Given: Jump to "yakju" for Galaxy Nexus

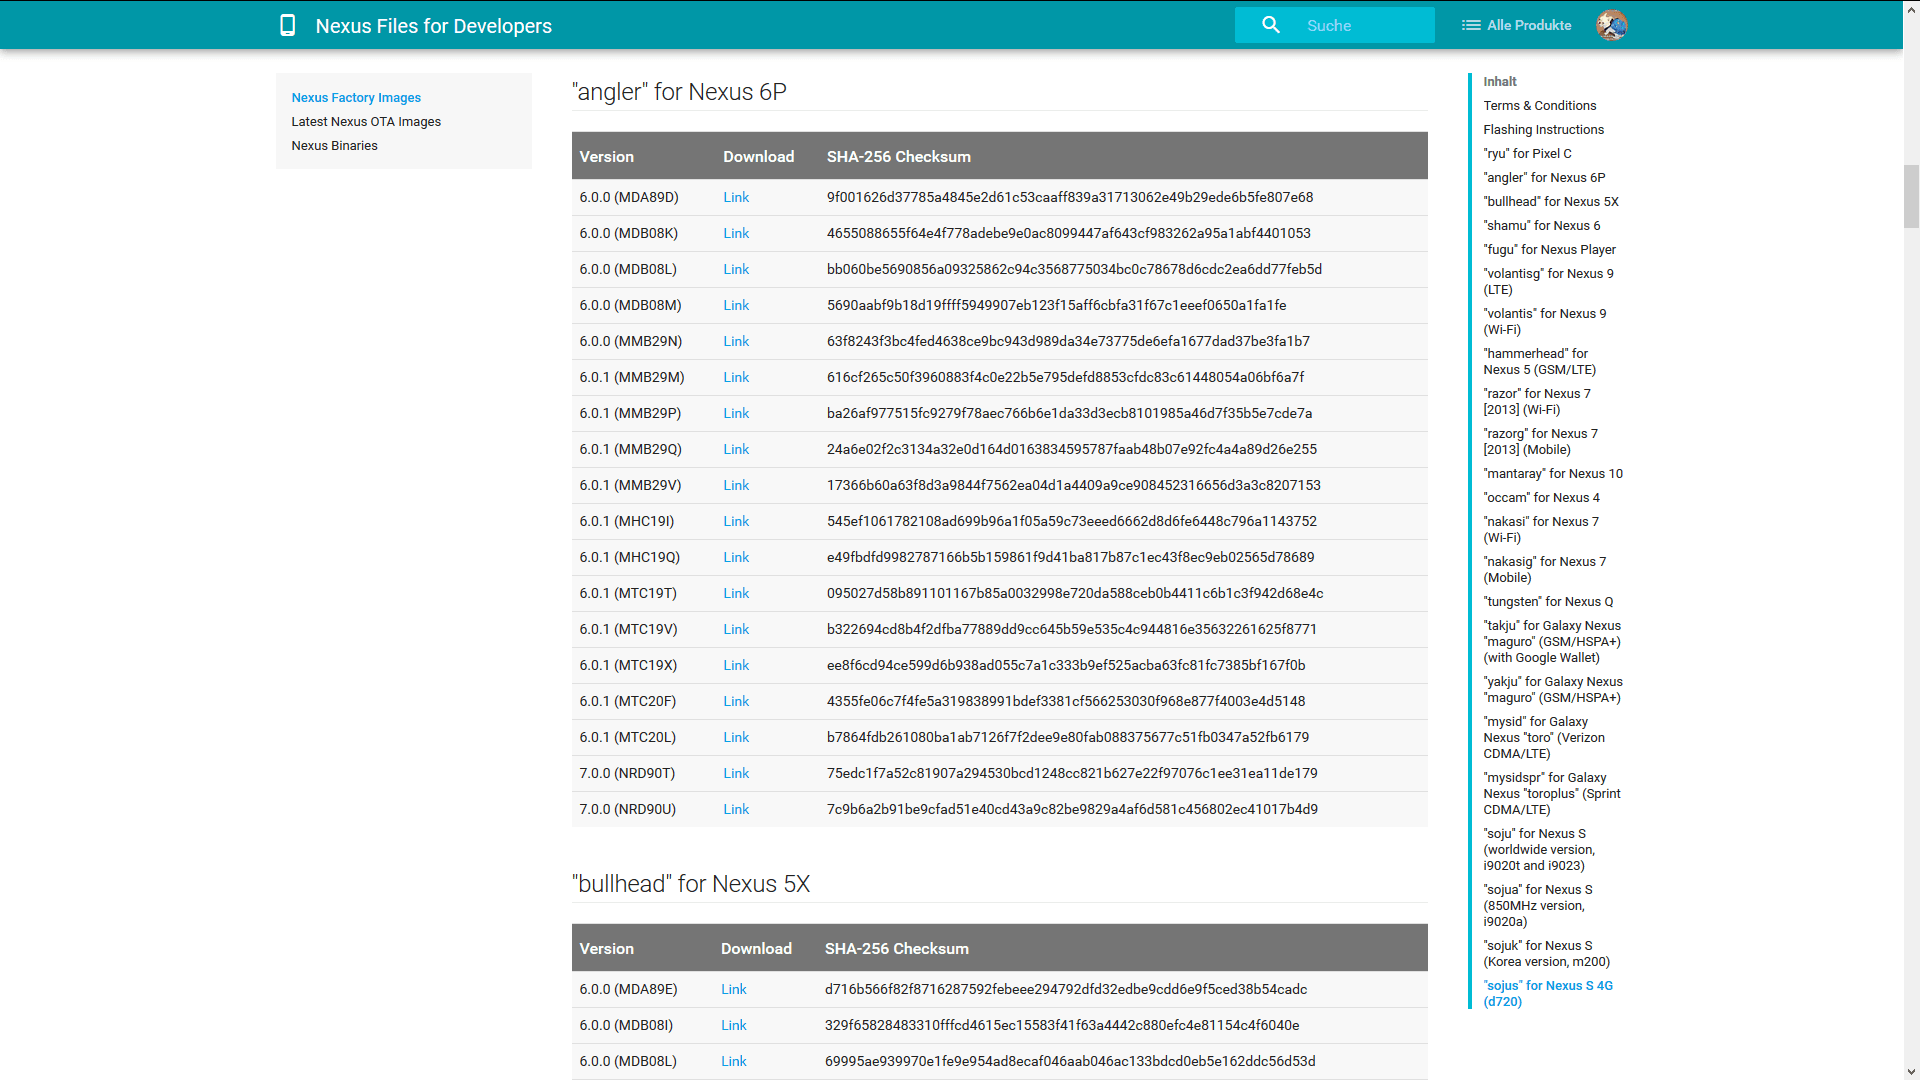Looking at the screenshot, I should pyautogui.click(x=1553, y=690).
